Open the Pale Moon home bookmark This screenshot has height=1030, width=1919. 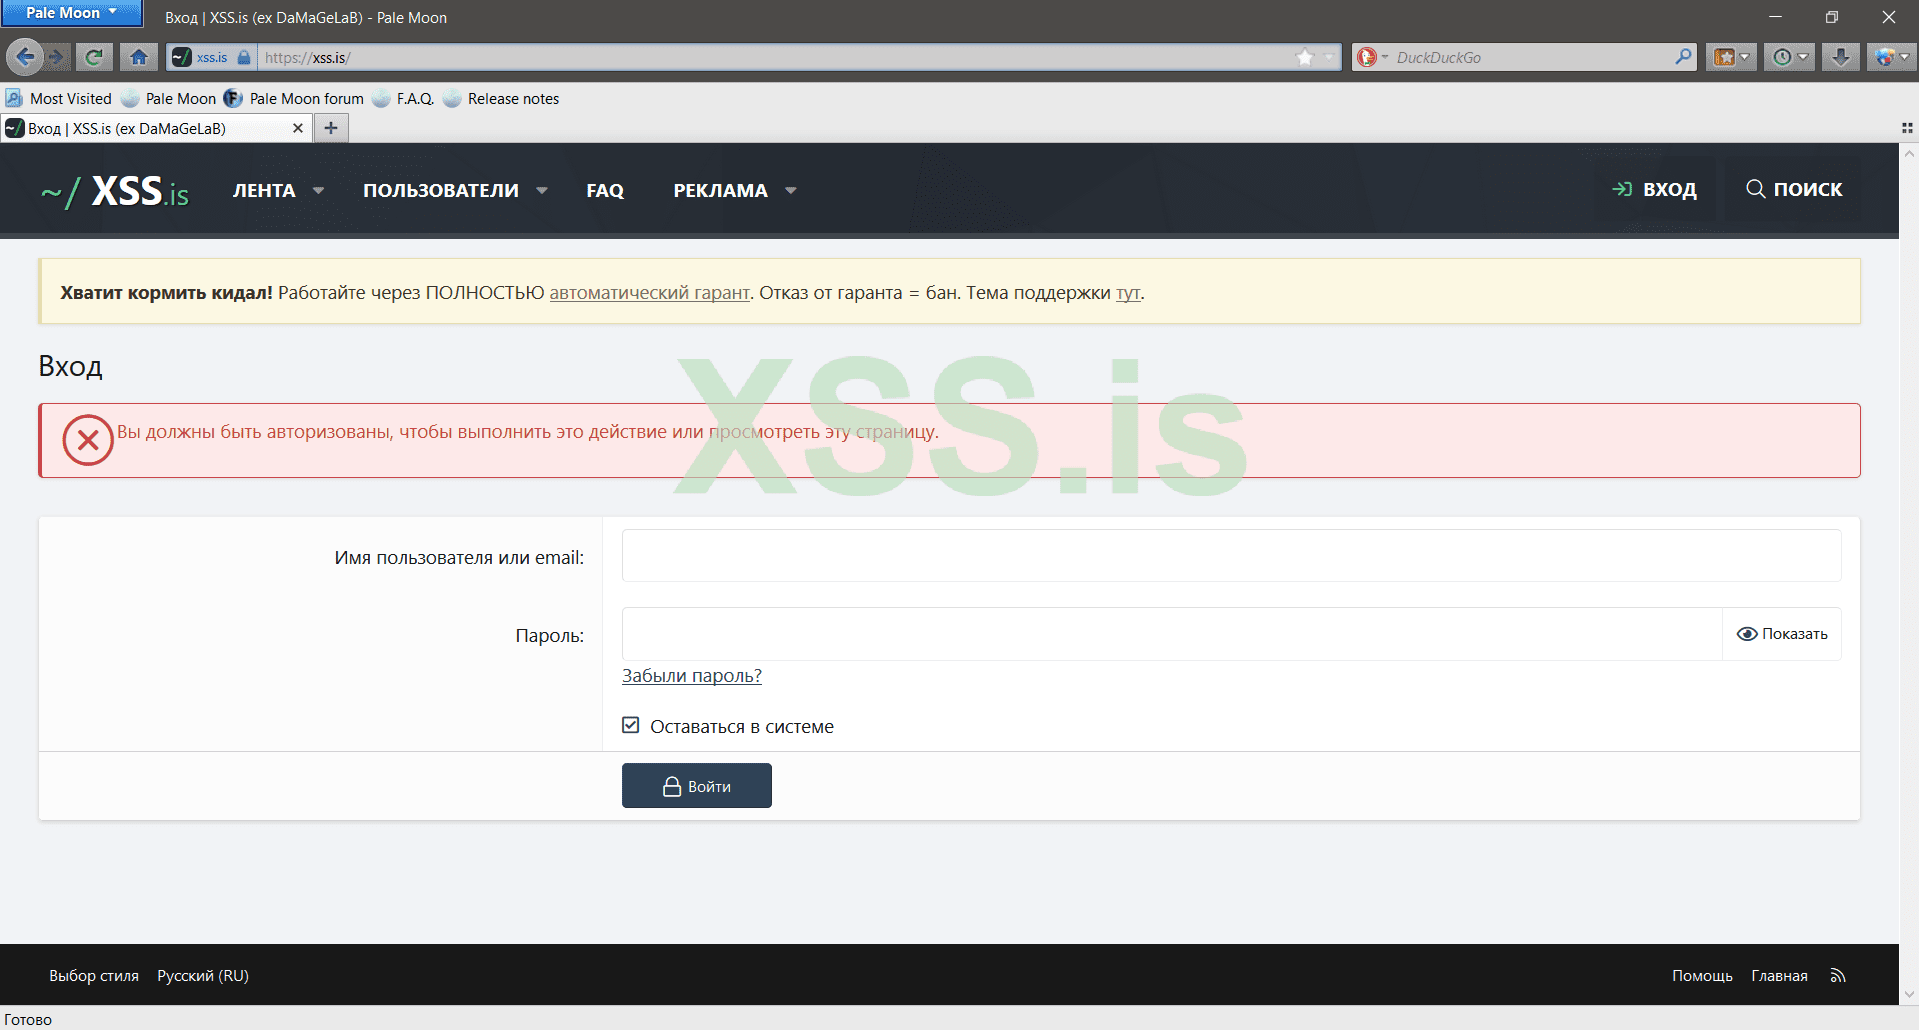pyautogui.click(x=168, y=98)
